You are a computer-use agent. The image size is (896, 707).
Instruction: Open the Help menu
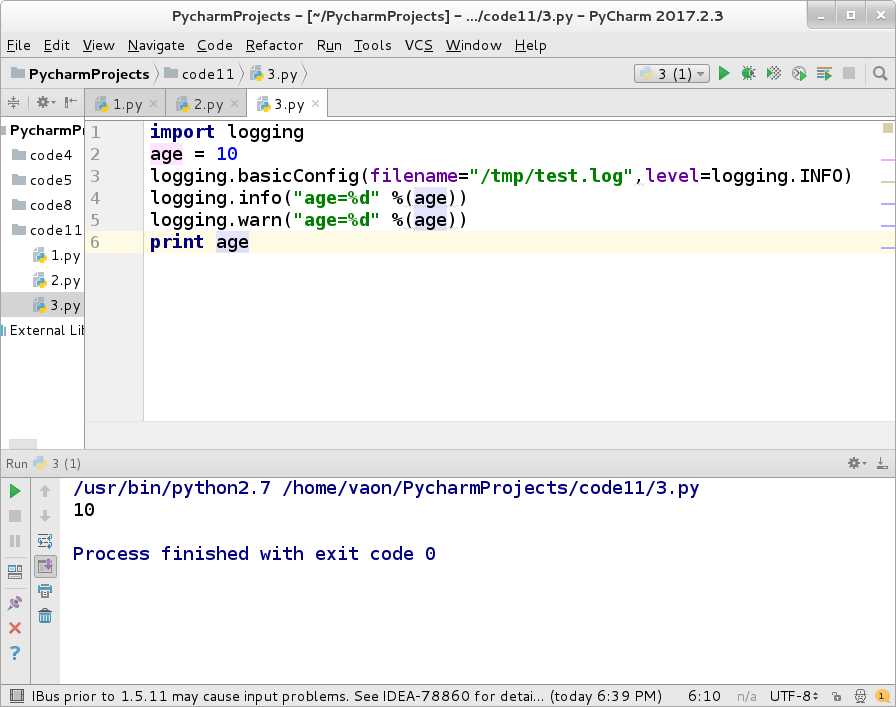530,45
